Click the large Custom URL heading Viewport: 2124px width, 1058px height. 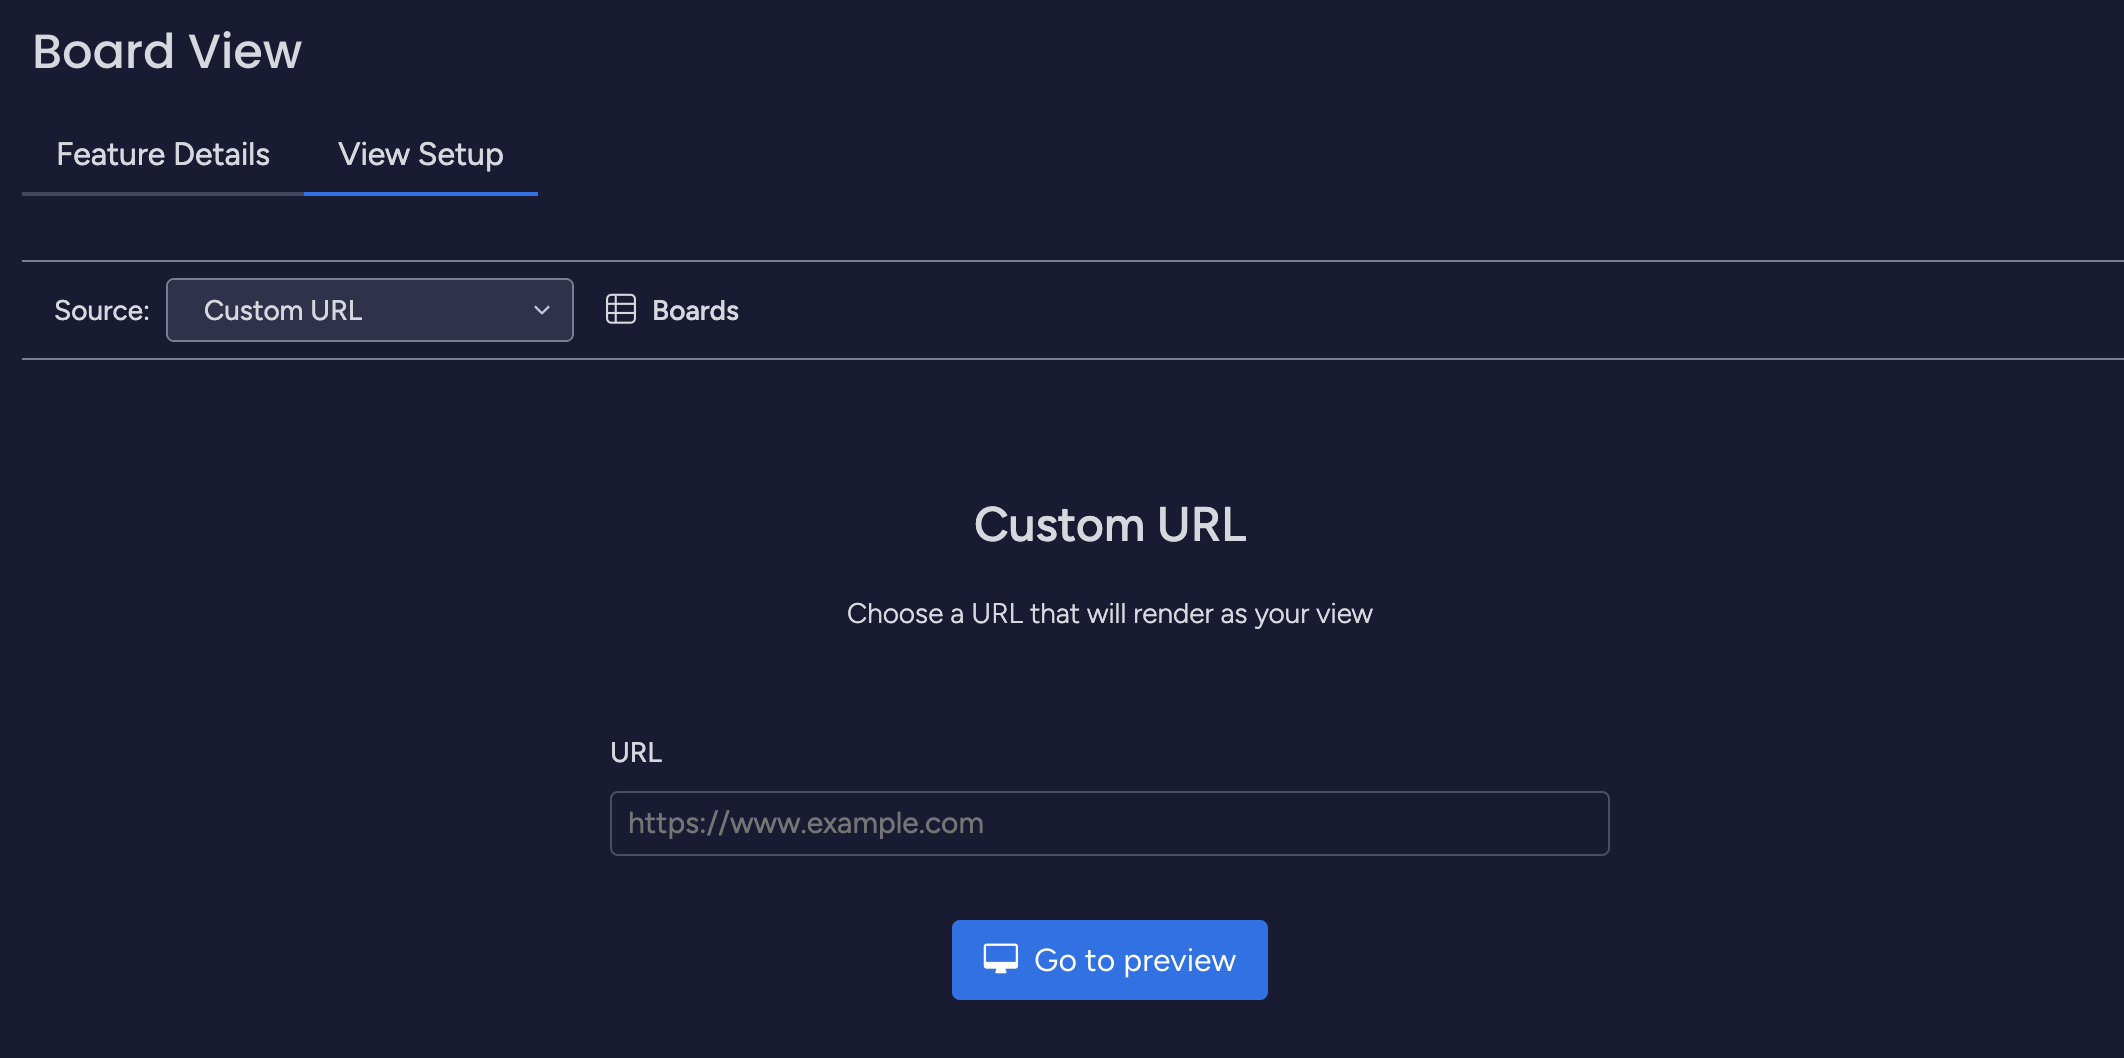1109,524
